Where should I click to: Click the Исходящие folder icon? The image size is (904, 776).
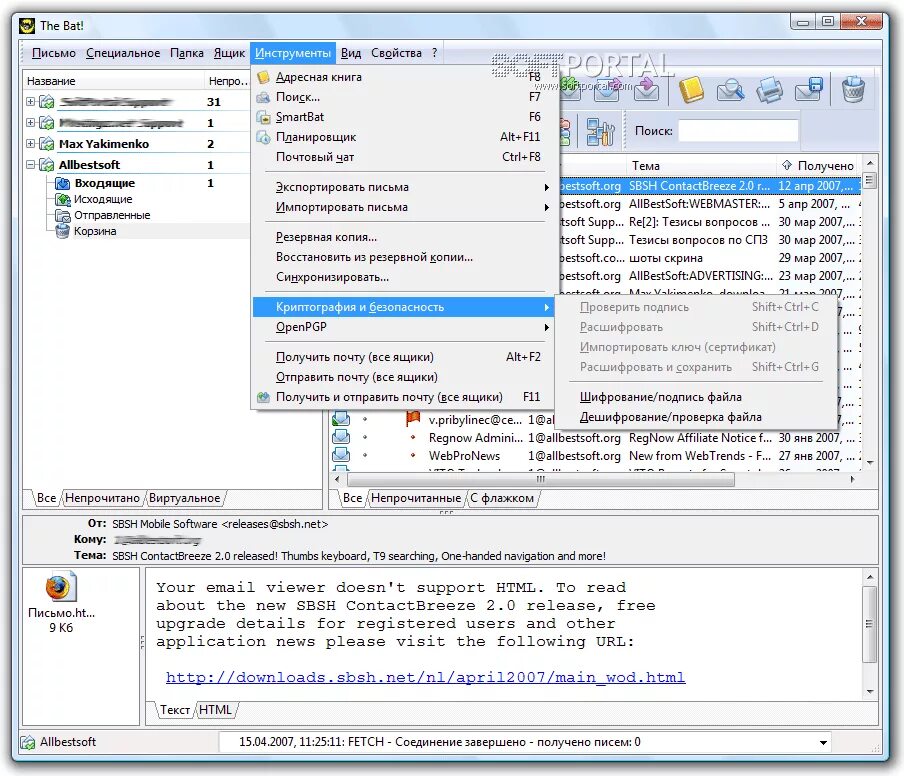(62, 199)
